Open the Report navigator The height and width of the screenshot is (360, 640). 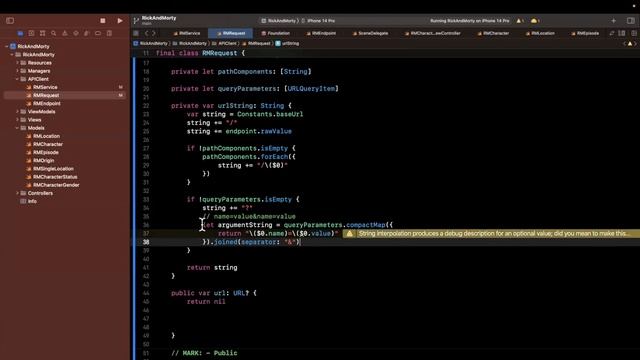tap(109, 33)
